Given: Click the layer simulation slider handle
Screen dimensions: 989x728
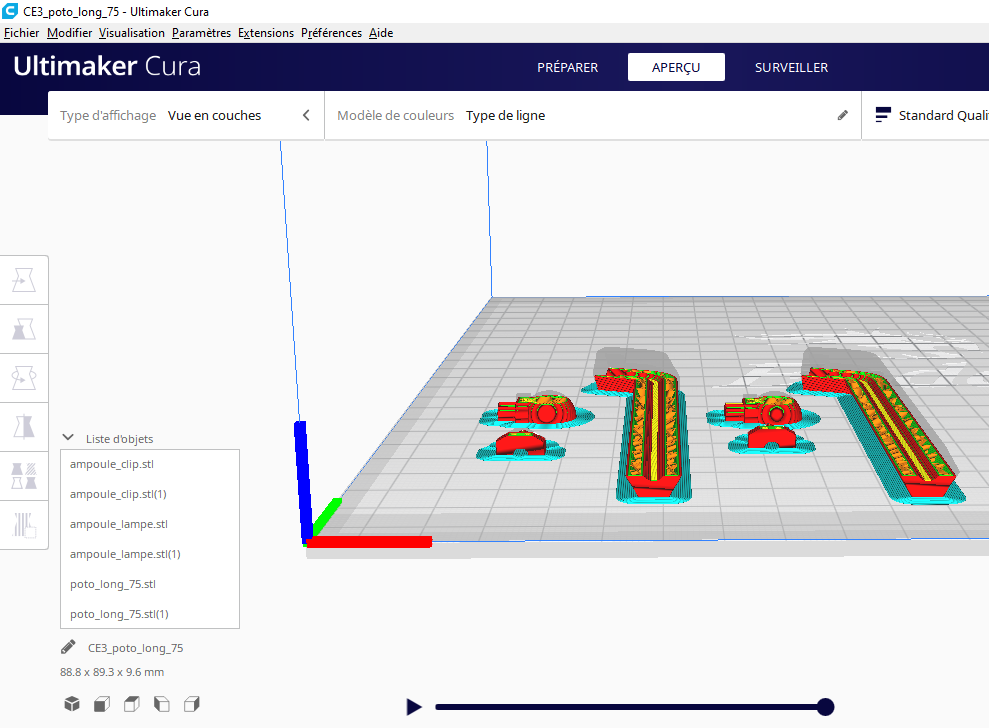Looking at the screenshot, I should [825, 707].
